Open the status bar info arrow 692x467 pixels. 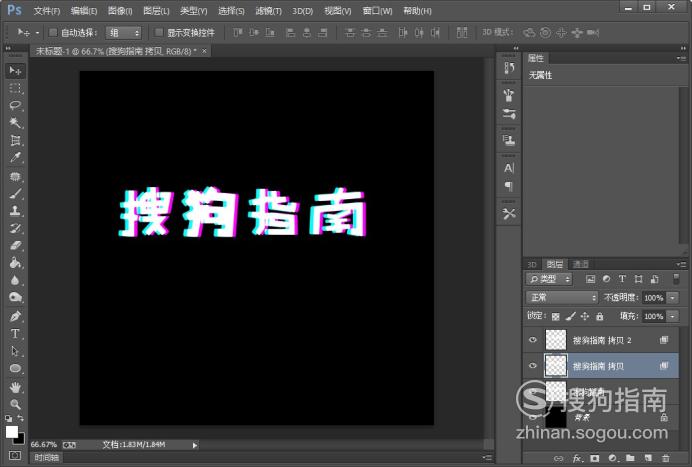click(x=195, y=445)
